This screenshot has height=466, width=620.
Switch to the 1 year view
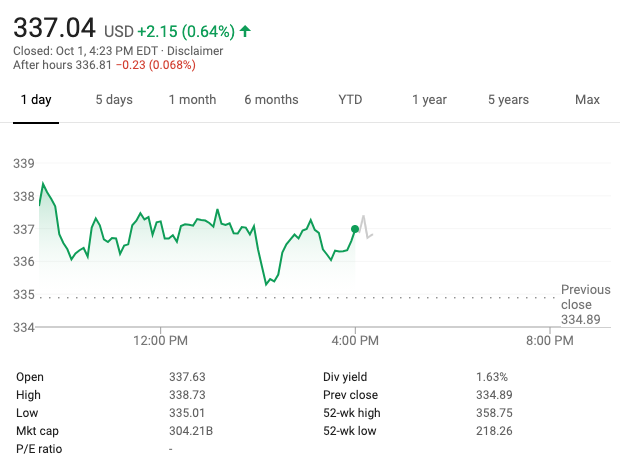pos(429,100)
